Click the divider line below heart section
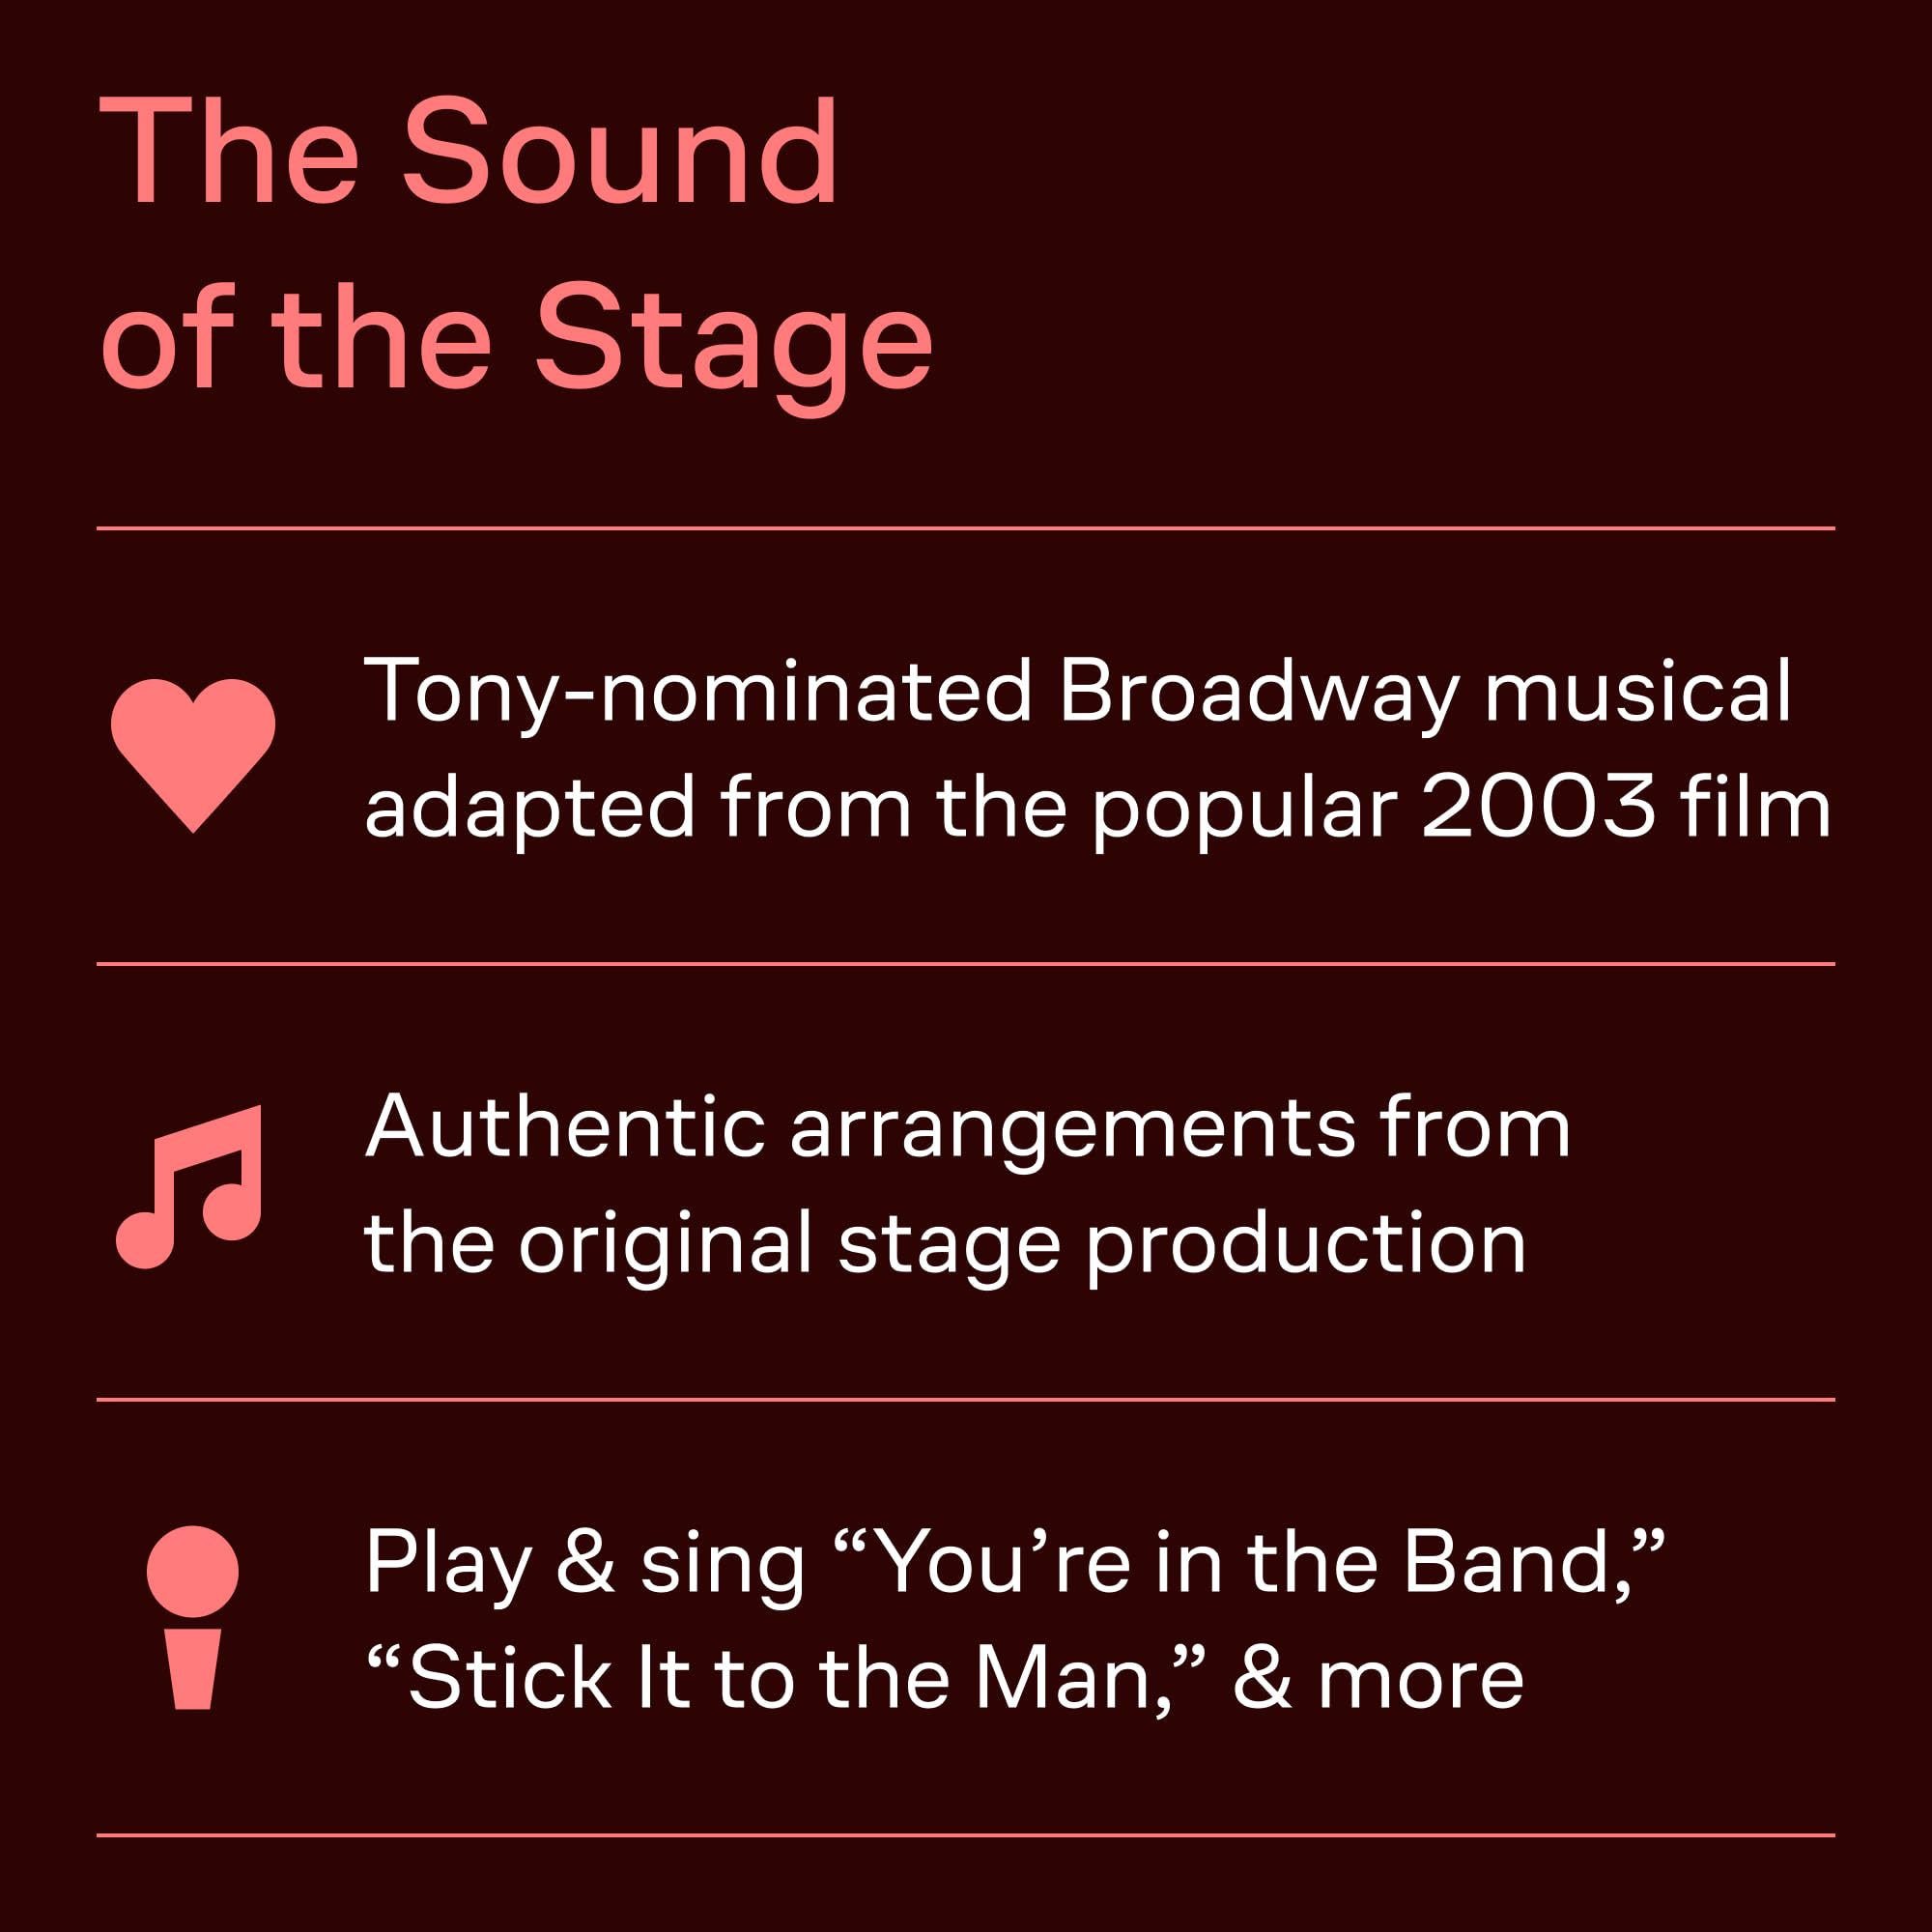 [x=966, y=964]
